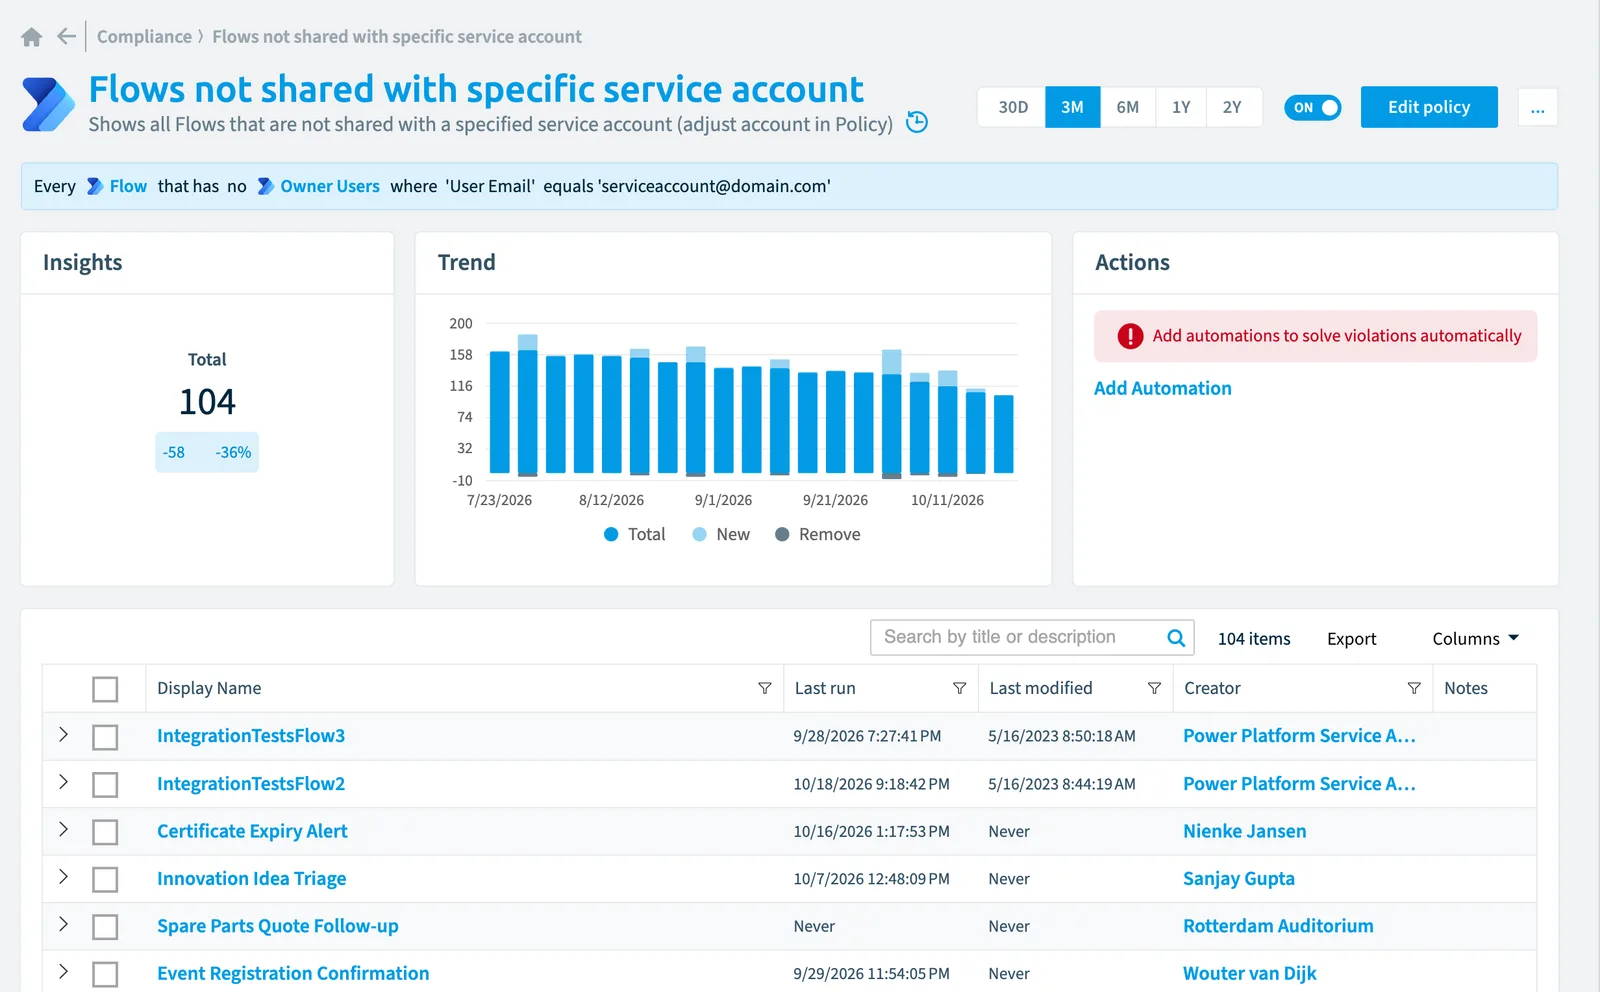
Task: Filter the Last run column
Action: pyautogui.click(x=960, y=688)
